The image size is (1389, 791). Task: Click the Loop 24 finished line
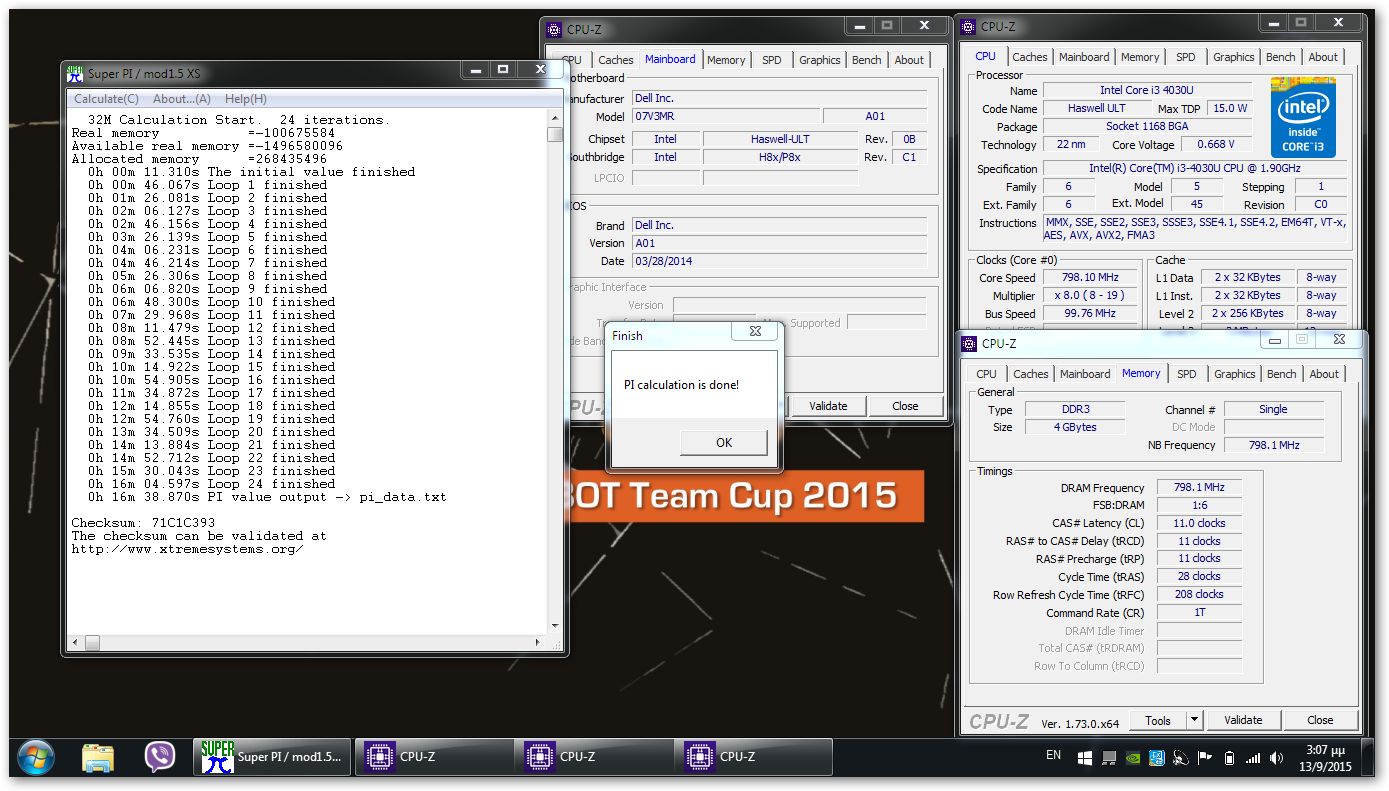pyautogui.click(x=212, y=484)
